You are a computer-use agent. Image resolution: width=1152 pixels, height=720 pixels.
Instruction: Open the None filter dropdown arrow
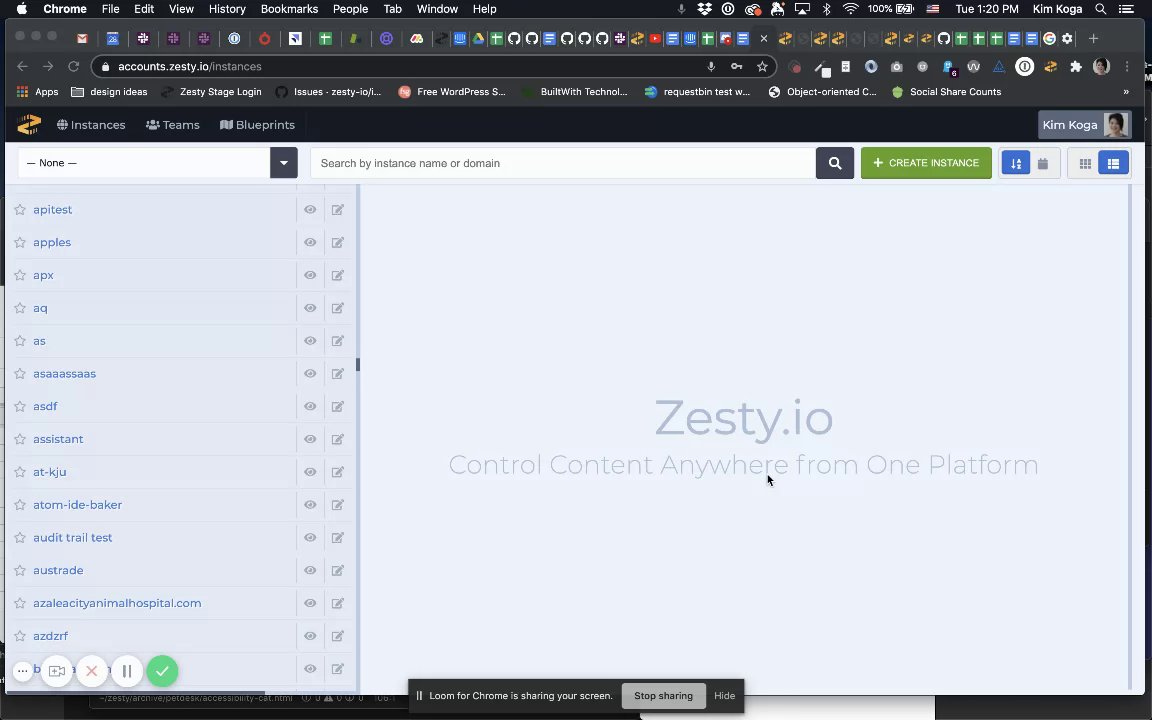[284, 163]
